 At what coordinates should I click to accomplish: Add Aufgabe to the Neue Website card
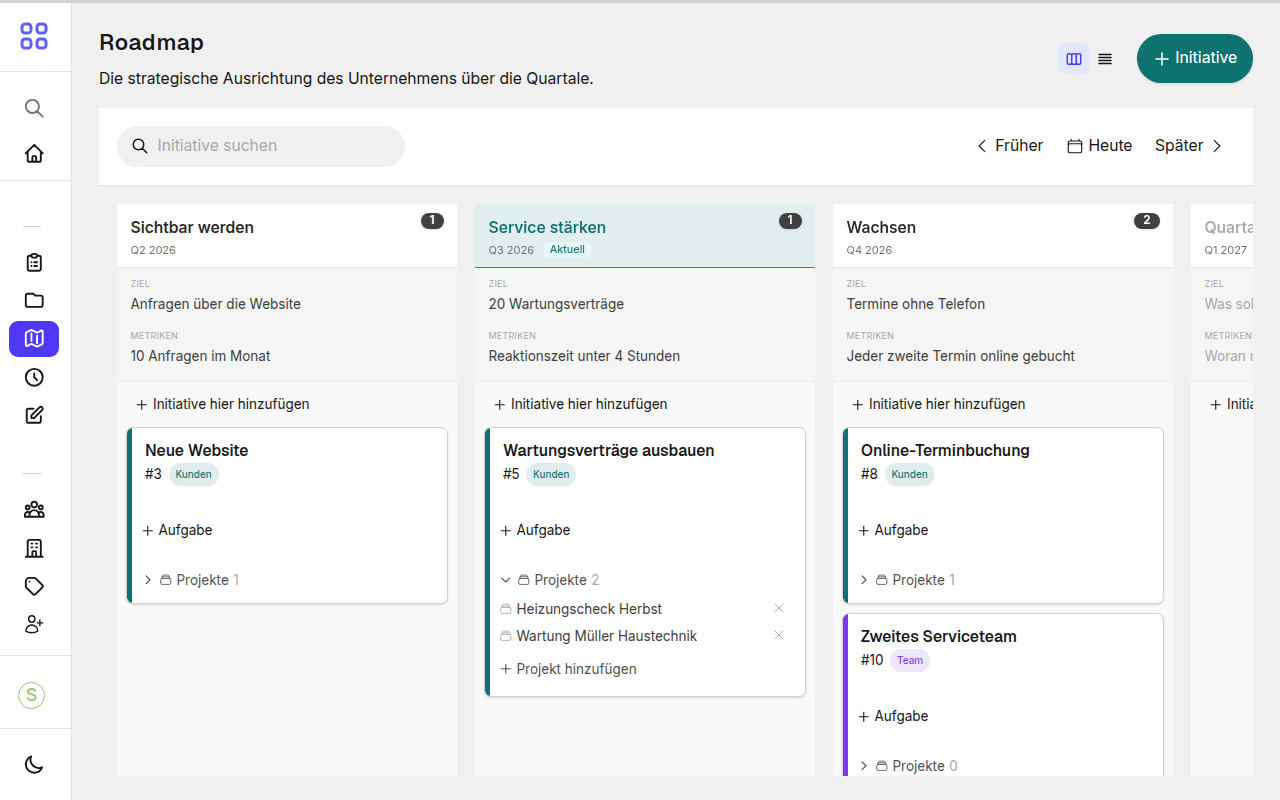[178, 530]
